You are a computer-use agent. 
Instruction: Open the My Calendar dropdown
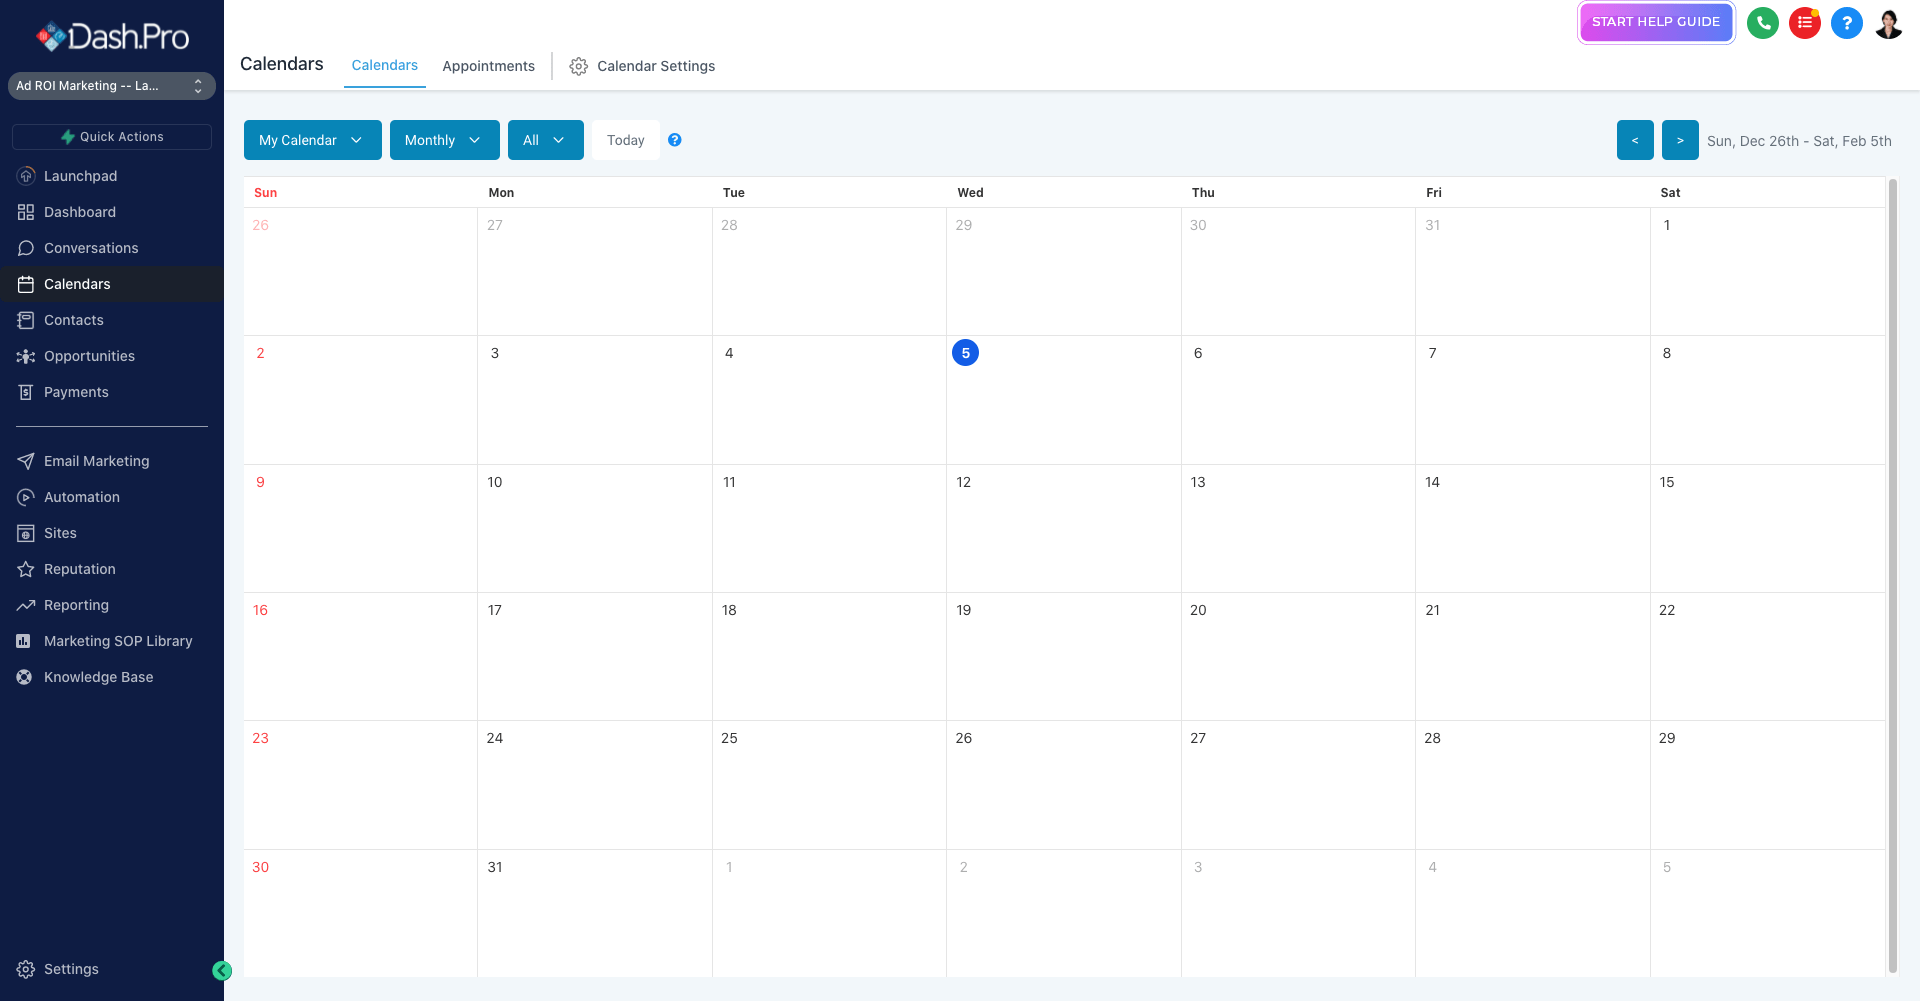coord(312,140)
